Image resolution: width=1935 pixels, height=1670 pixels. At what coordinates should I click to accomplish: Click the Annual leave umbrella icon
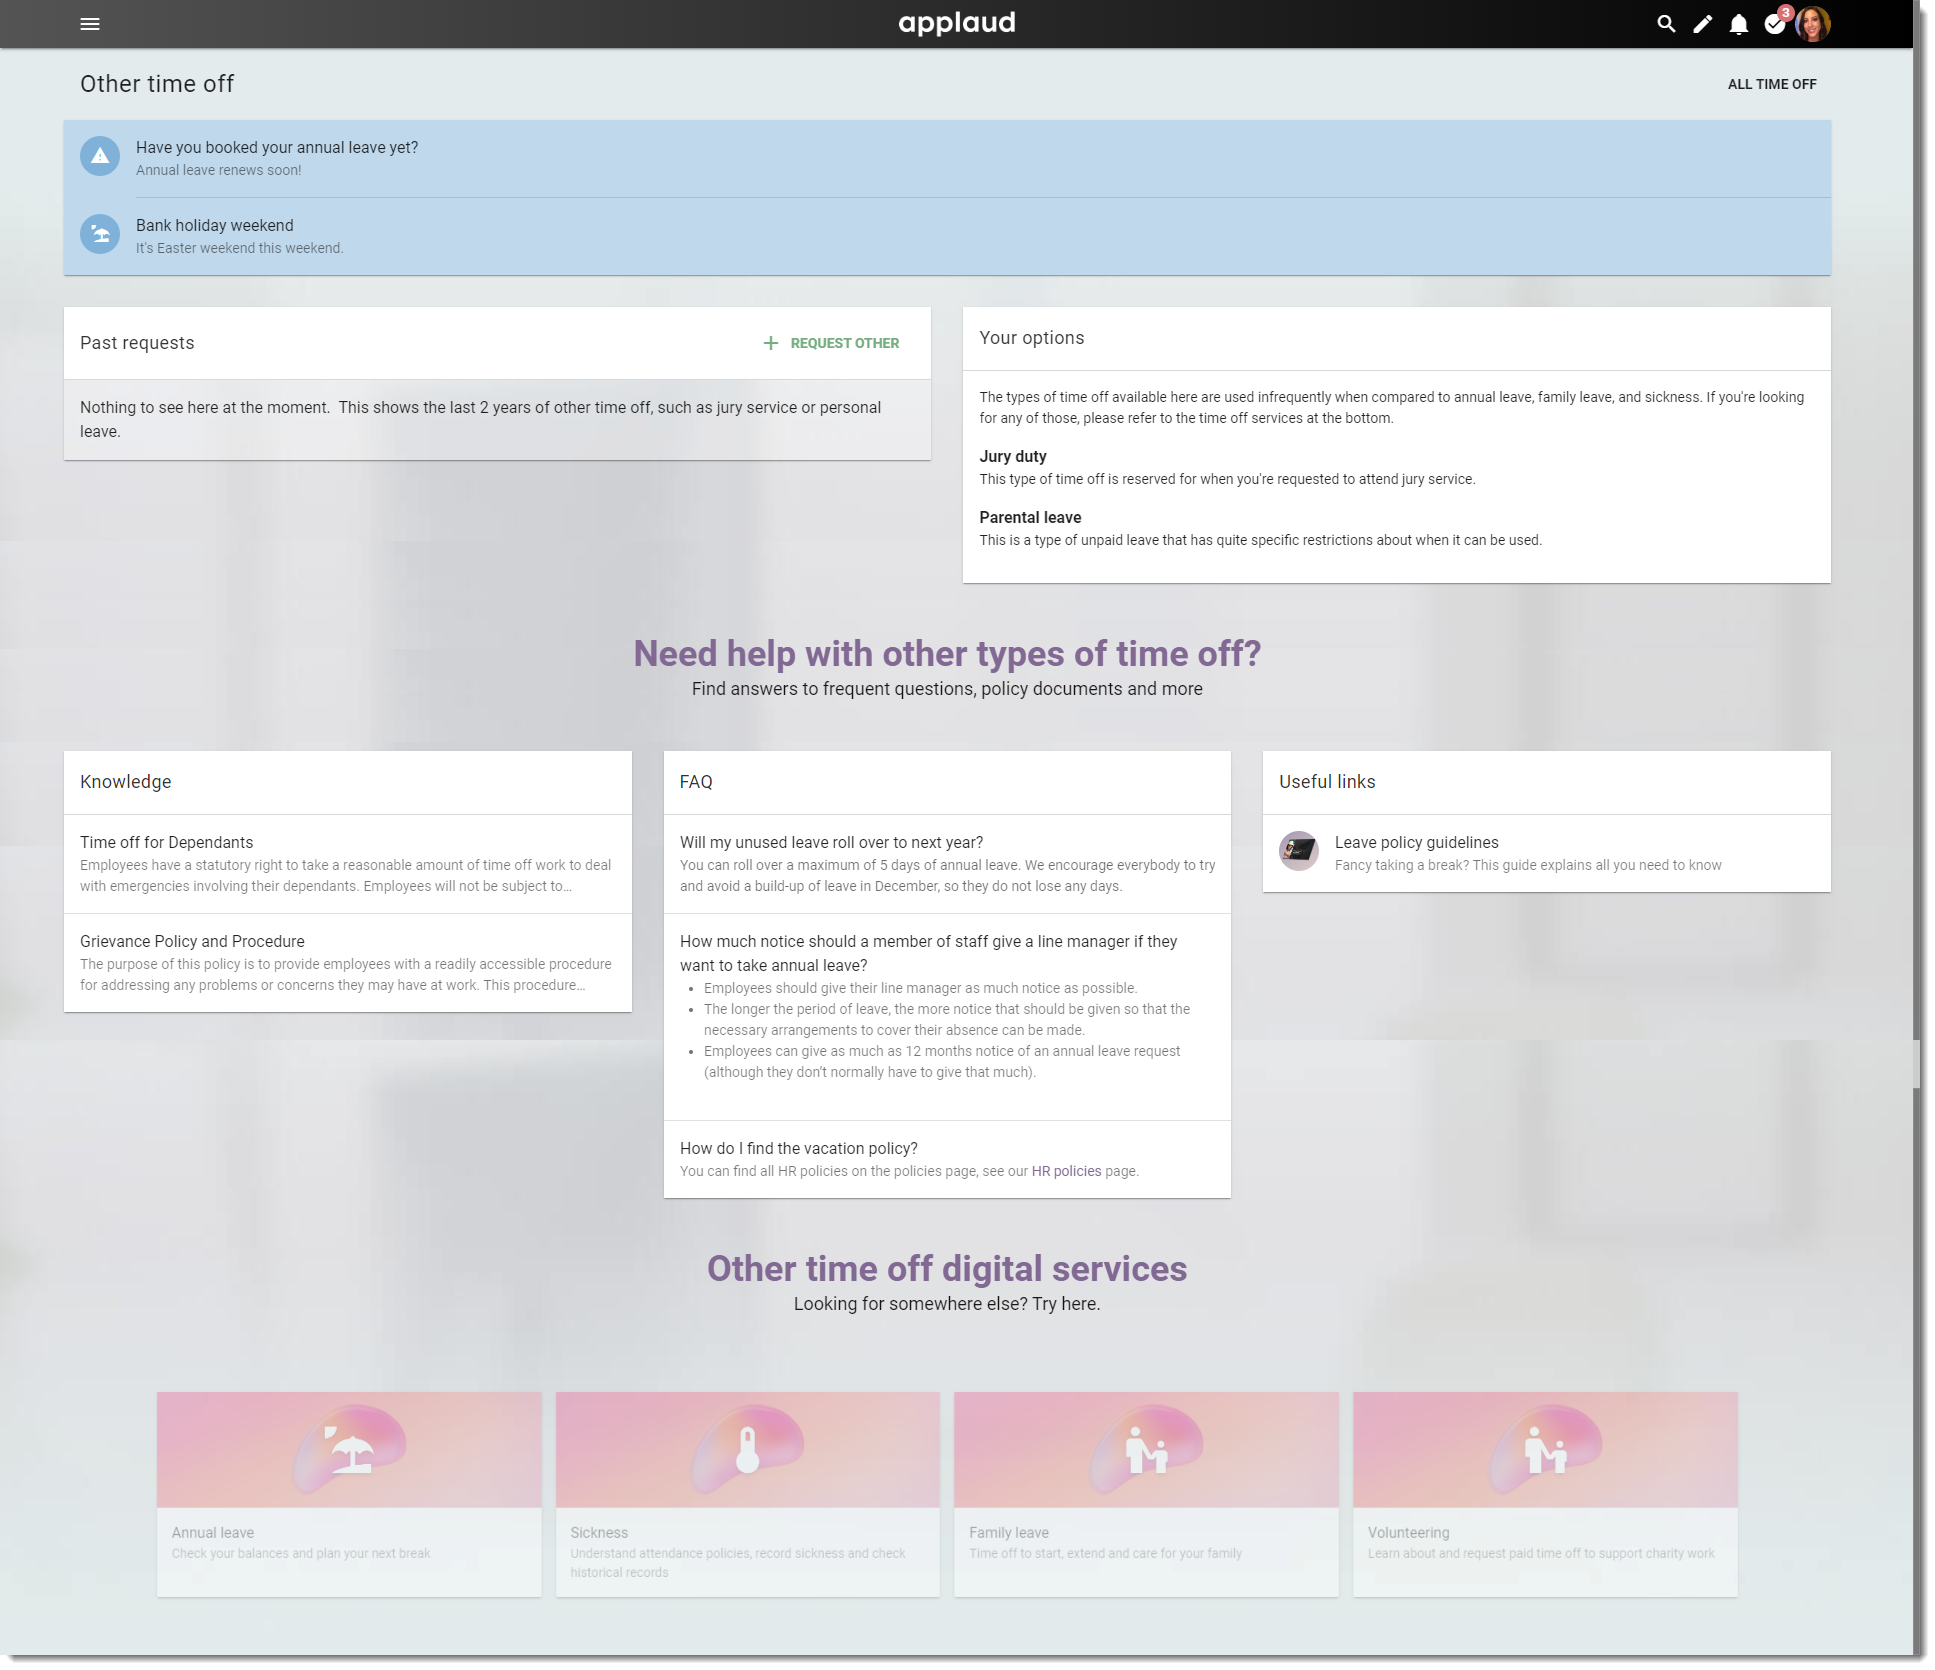pyautogui.click(x=349, y=1449)
